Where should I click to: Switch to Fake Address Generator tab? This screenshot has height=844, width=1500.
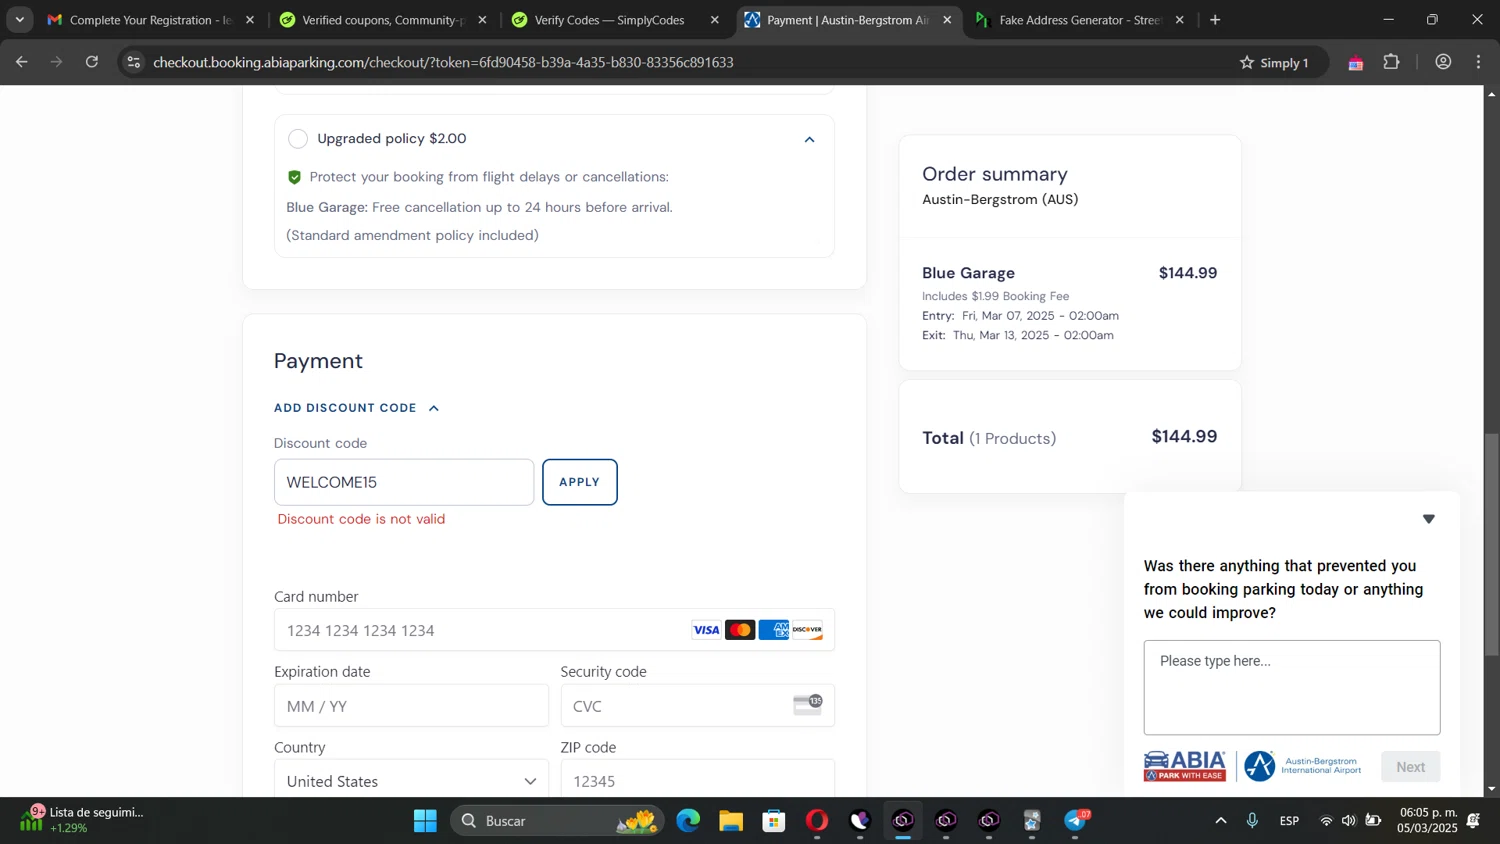[1080, 20]
